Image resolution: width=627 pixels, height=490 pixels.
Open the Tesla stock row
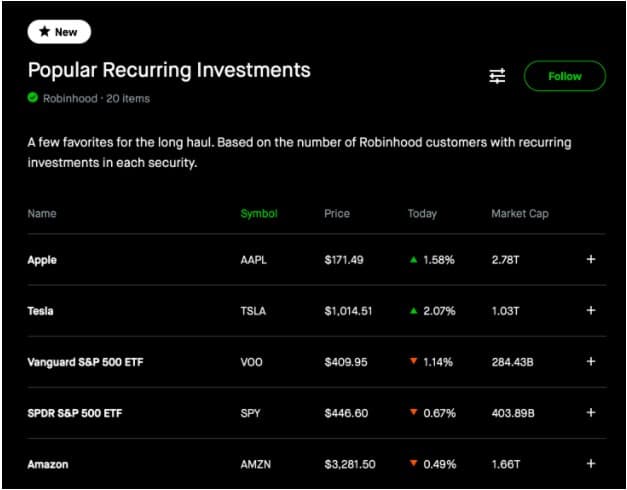[x=317, y=311]
